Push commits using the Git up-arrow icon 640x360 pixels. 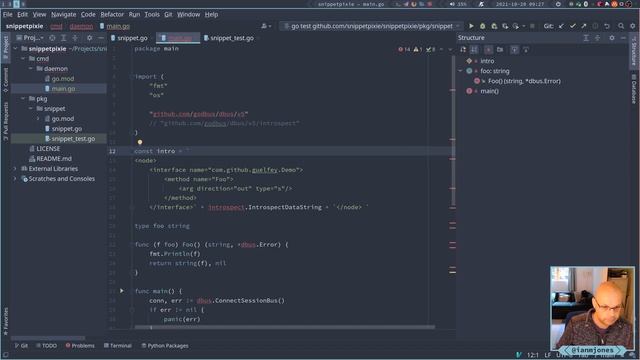click(x=584, y=26)
